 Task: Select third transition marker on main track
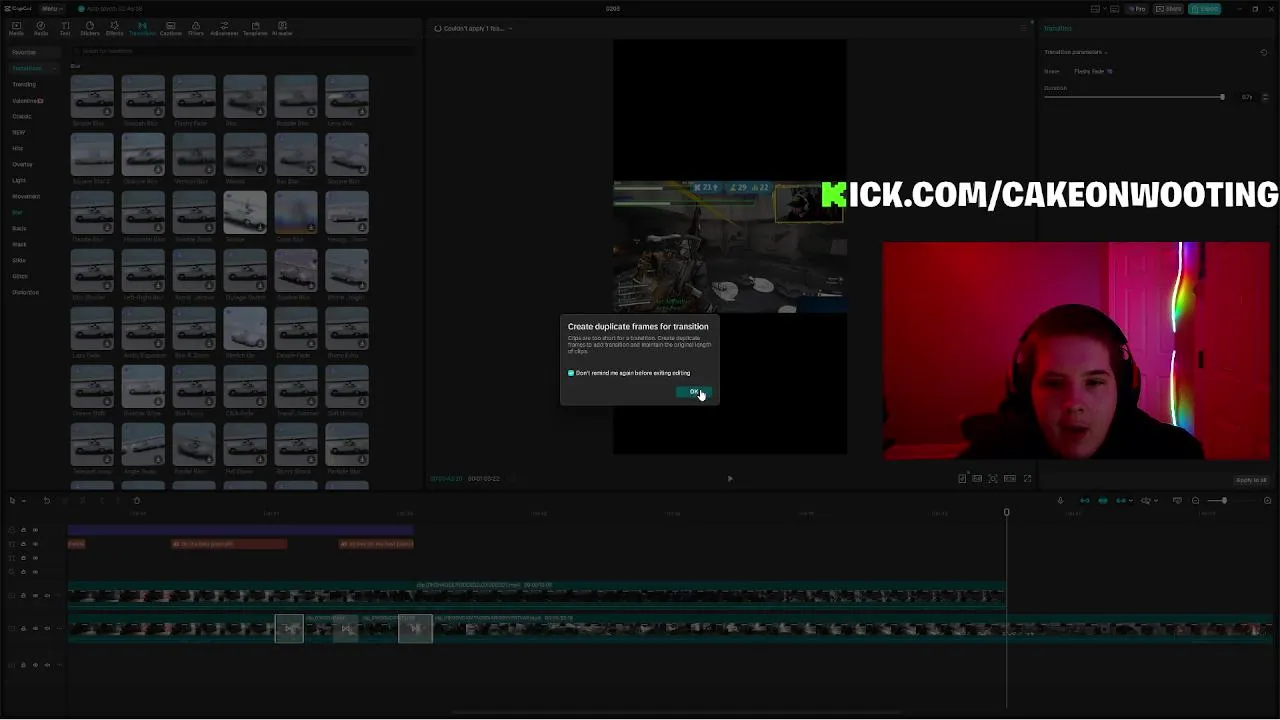415,629
